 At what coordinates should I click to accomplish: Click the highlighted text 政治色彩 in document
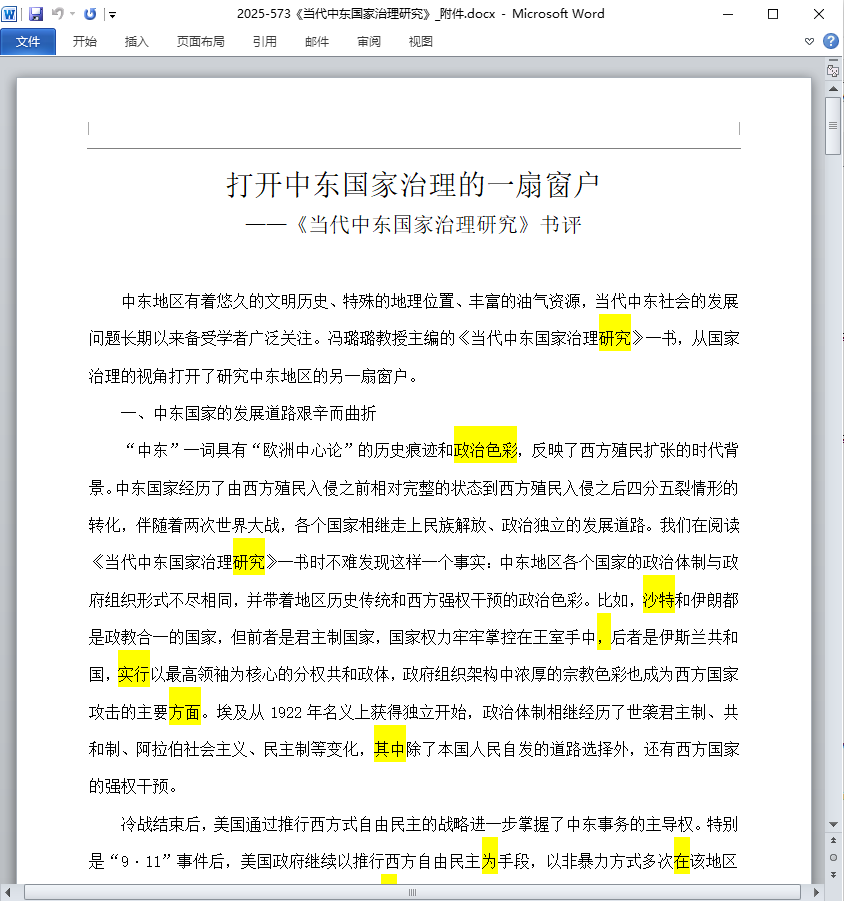coord(485,450)
